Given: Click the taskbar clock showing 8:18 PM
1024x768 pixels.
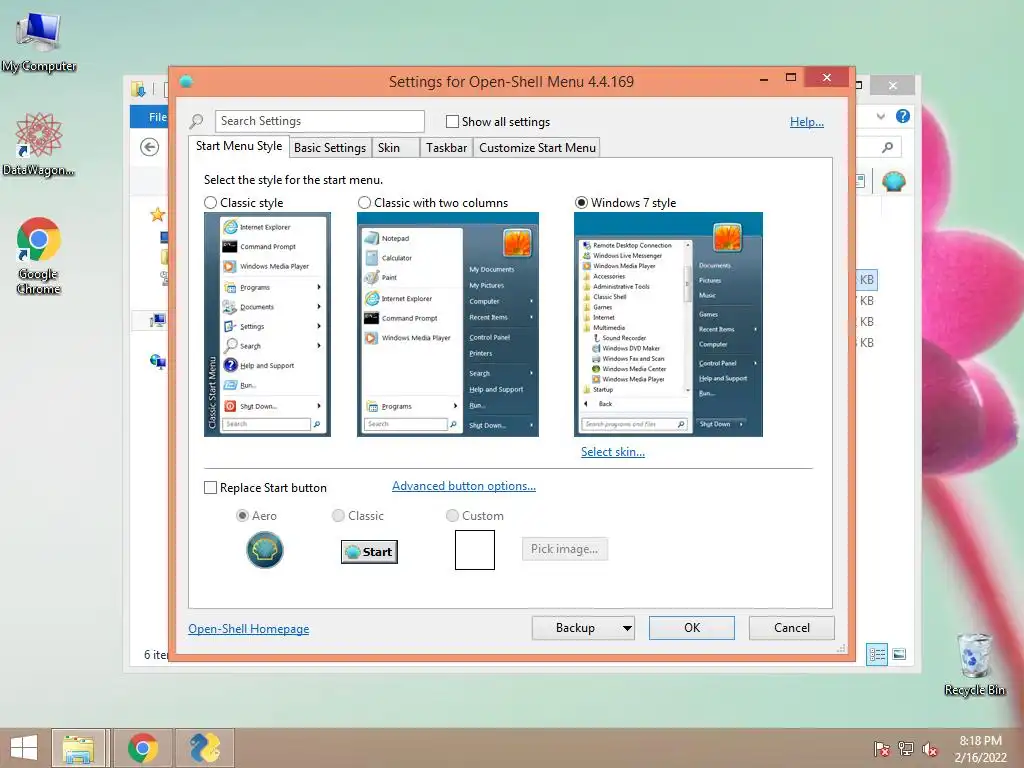Looking at the screenshot, I should (x=980, y=749).
